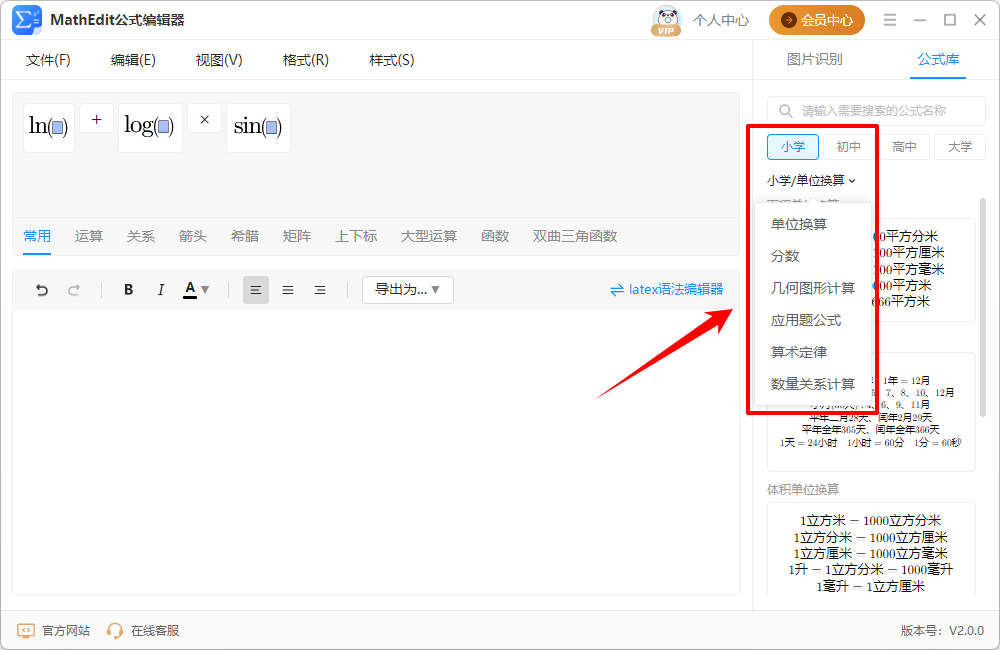Click the 版本号: V2.0.0 version text

pyautogui.click(x=942, y=631)
